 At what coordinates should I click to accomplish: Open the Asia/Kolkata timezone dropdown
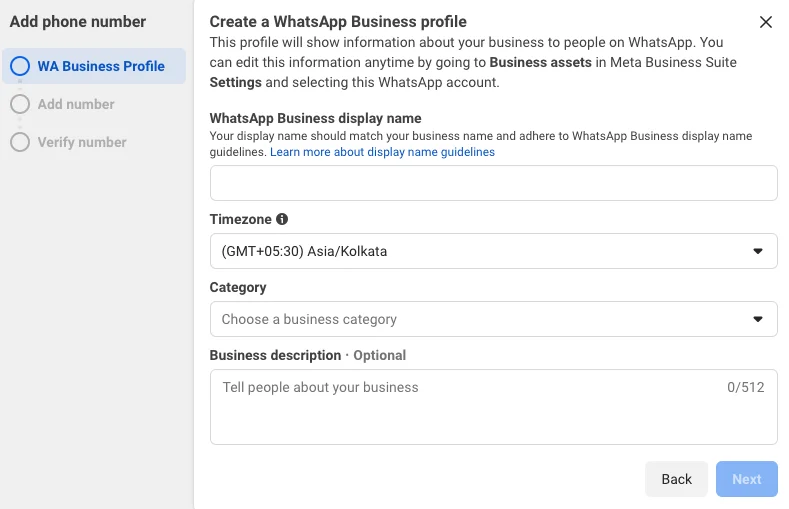pyautogui.click(x=492, y=251)
